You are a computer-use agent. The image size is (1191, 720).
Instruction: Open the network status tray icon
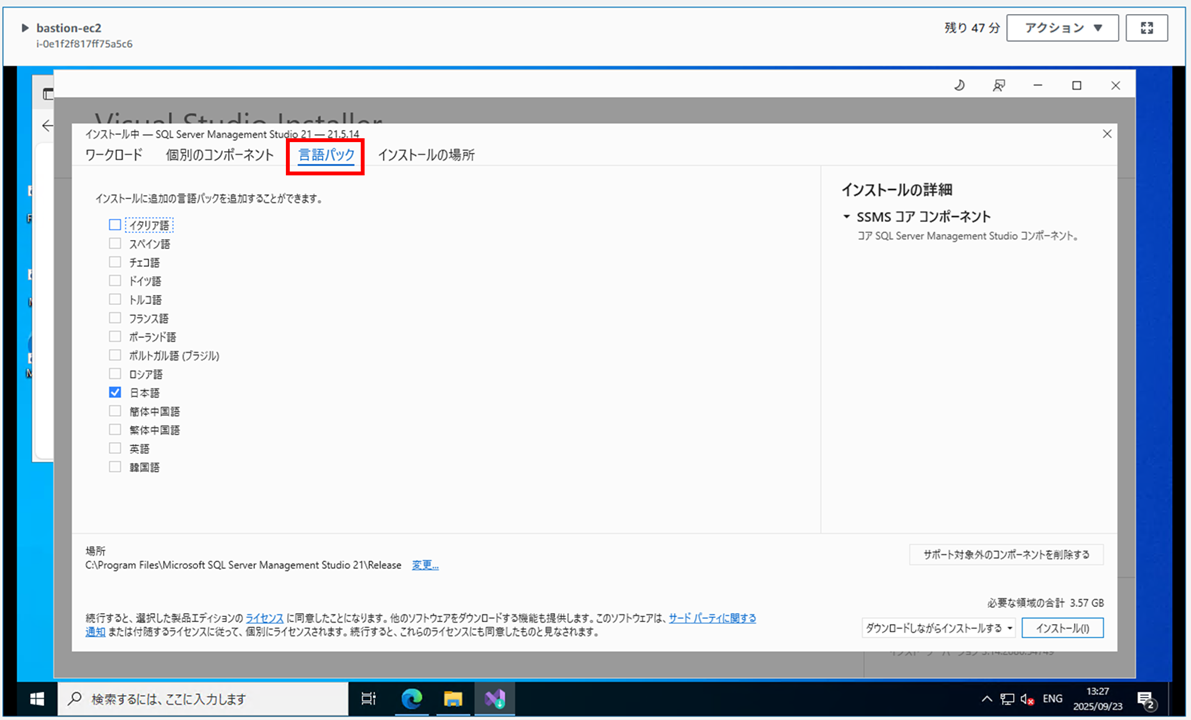click(1007, 699)
